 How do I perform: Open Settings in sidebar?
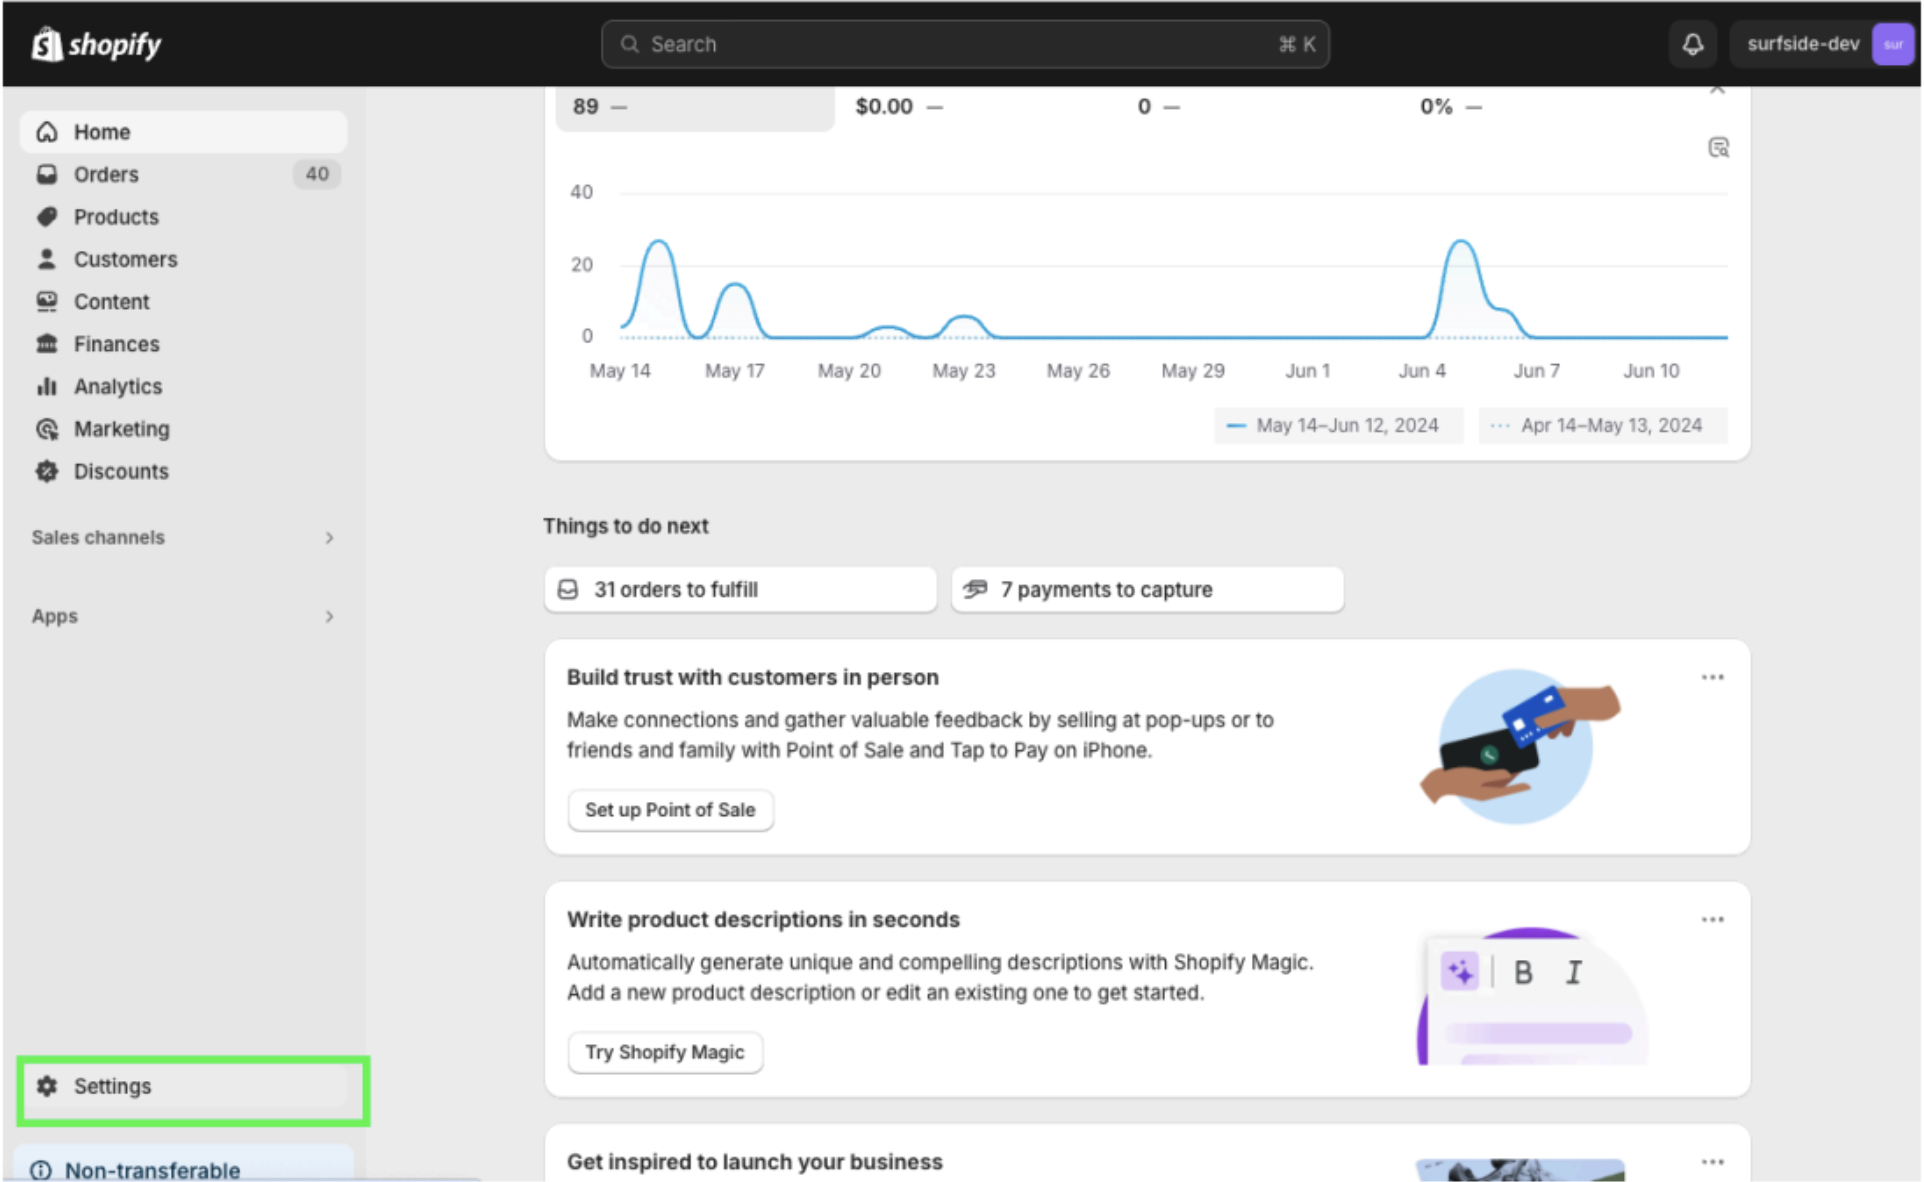pos(183,1086)
